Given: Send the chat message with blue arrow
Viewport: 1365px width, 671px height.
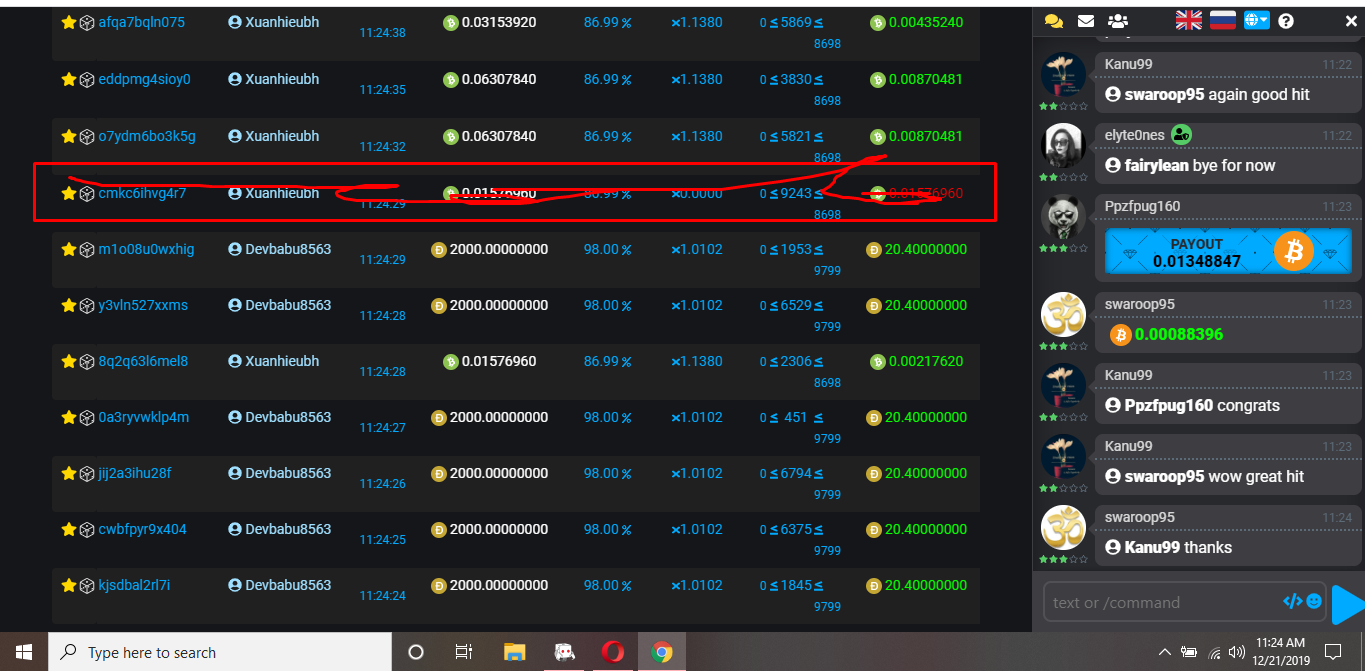Looking at the screenshot, I should click(x=1349, y=604).
